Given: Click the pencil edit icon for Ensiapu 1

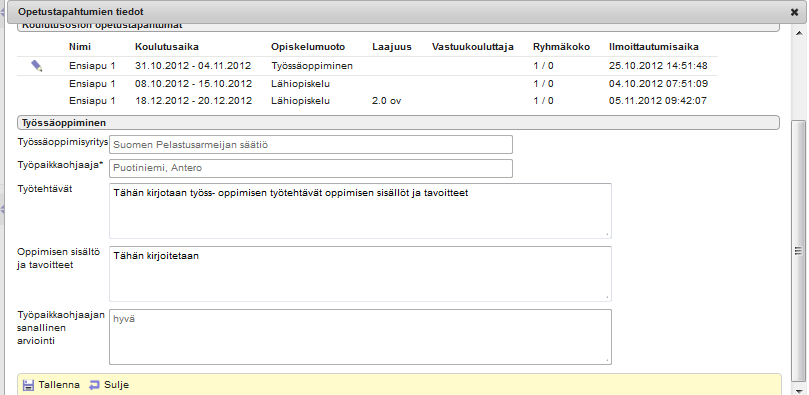Looking at the screenshot, I should coord(37,65).
